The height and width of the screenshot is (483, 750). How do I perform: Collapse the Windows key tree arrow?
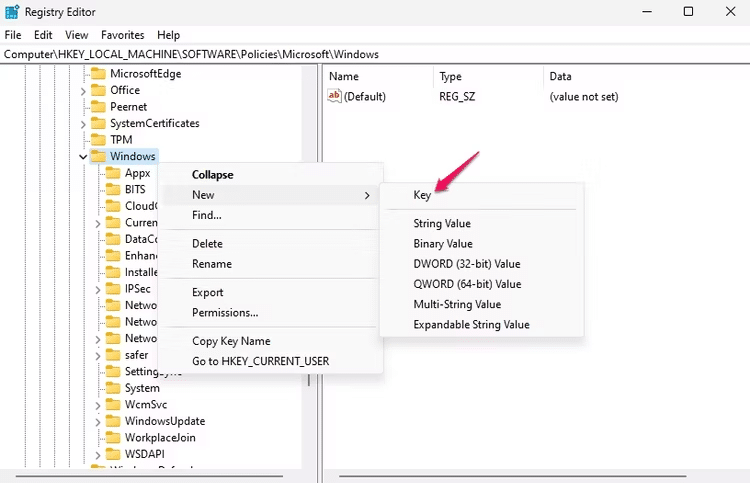tap(83, 157)
